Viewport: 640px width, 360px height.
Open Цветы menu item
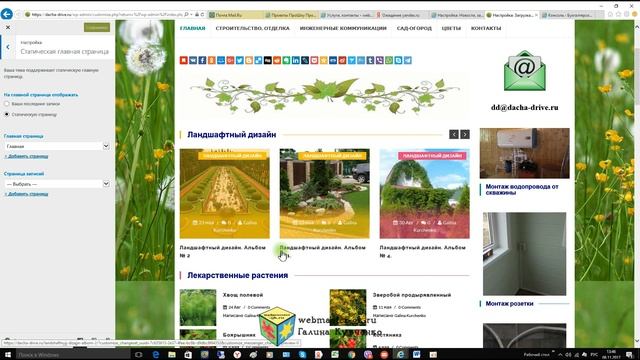tap(451, 28)
